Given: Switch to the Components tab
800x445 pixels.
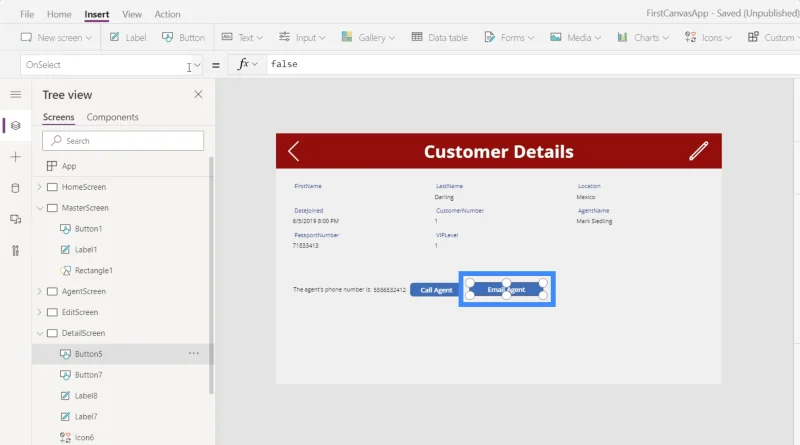Looking at the screenshot, I should click(x=112, y=117).
